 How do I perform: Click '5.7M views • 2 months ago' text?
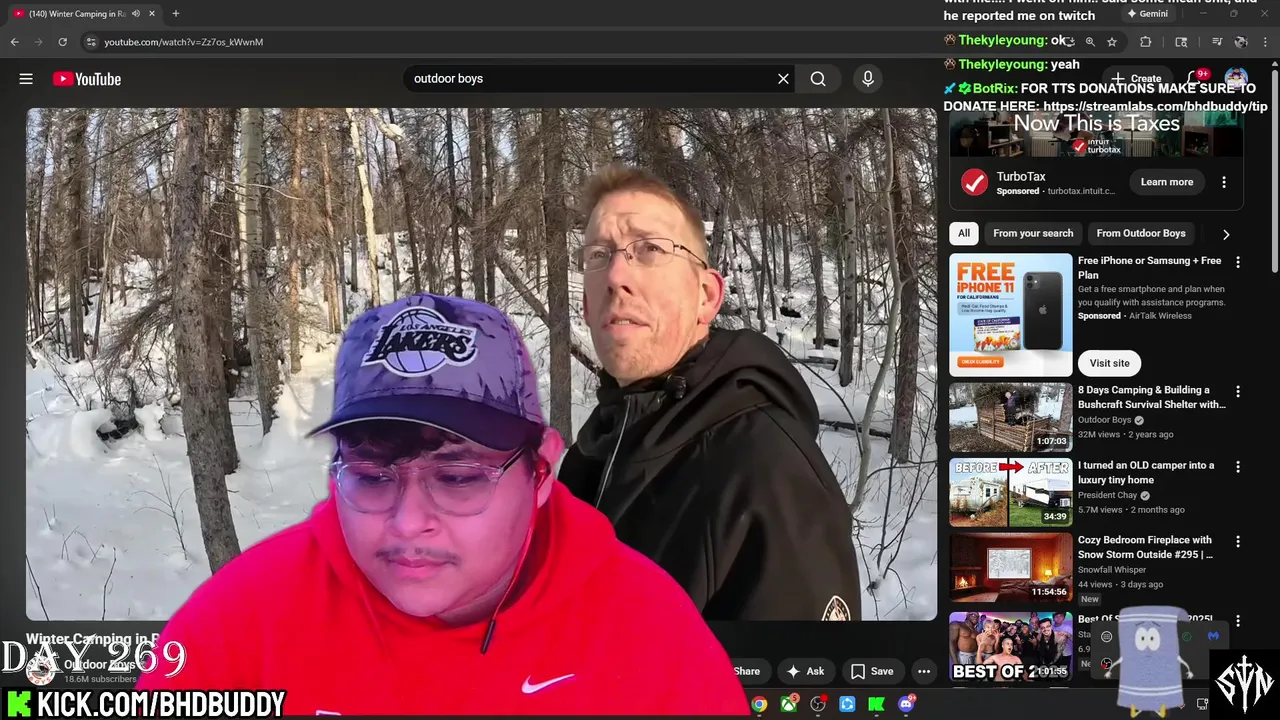coord(1131,510)
